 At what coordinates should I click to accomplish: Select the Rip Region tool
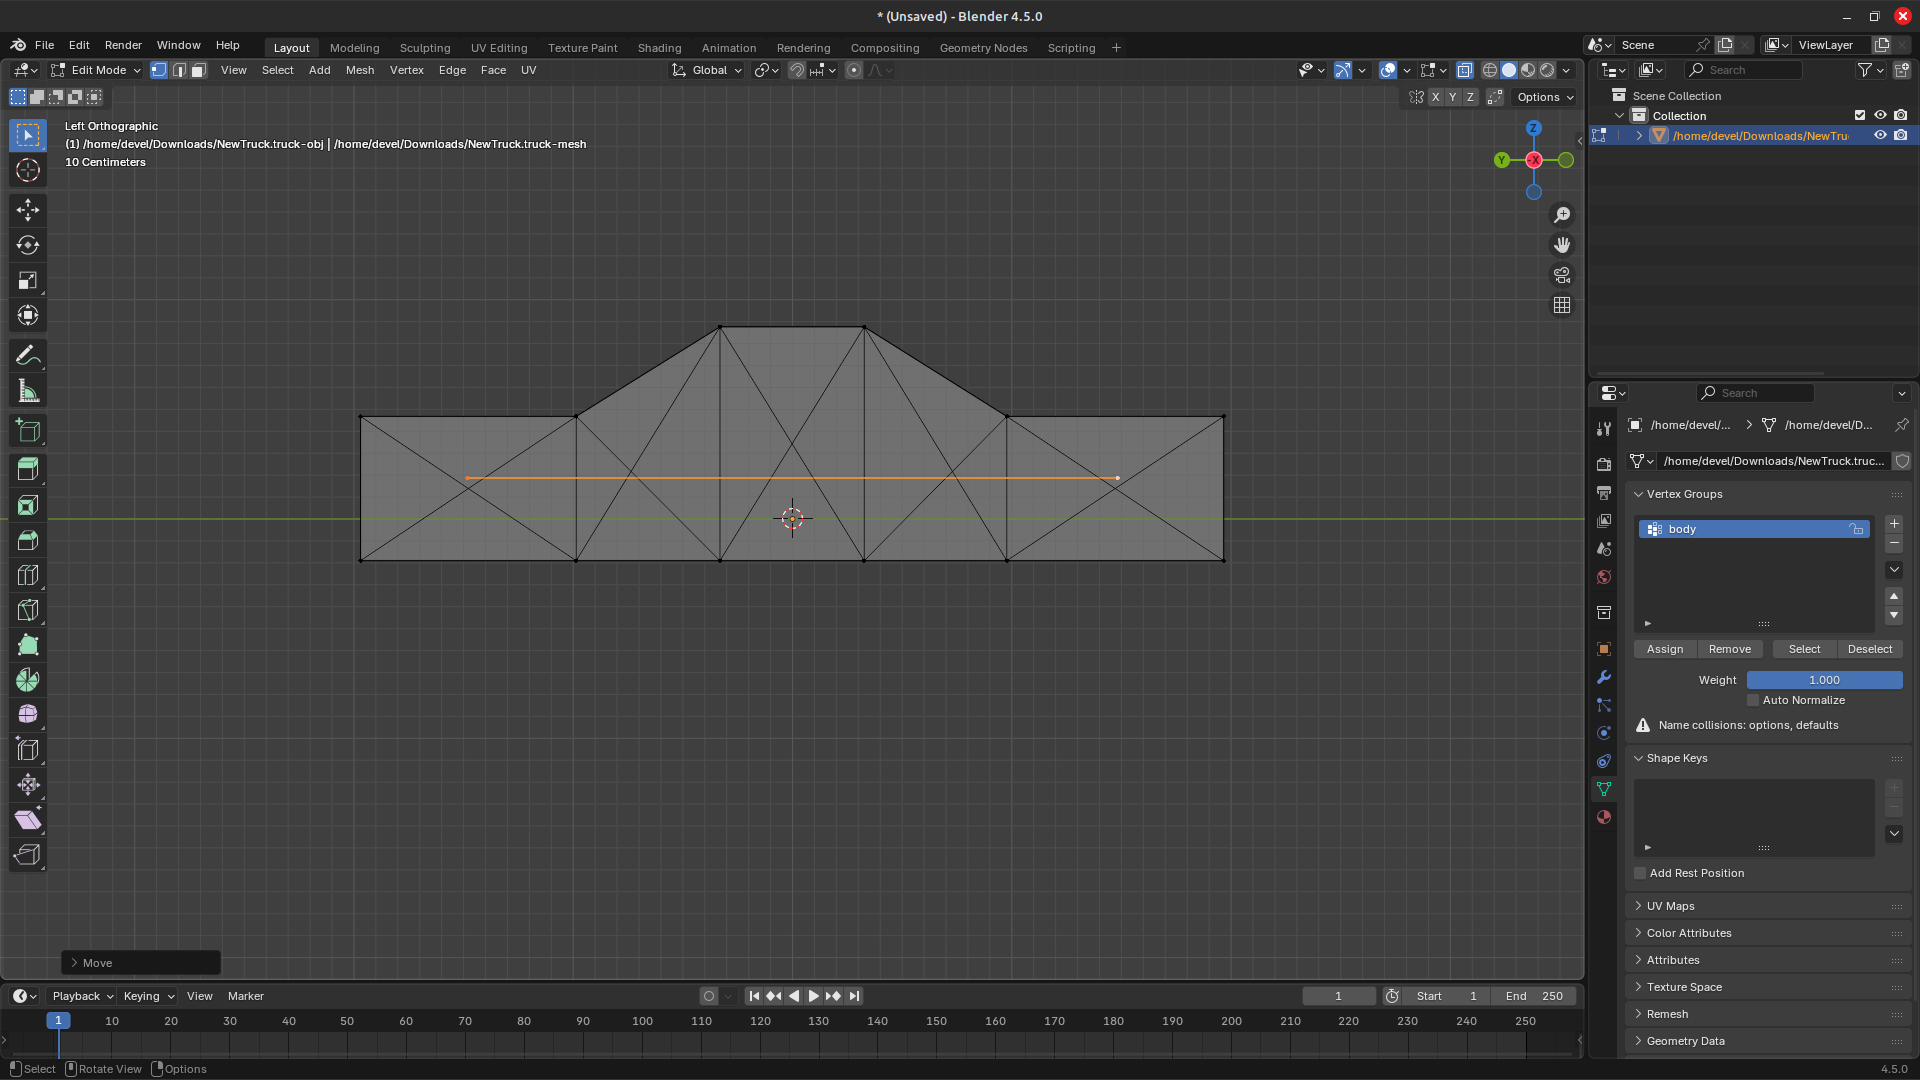(x=28, y=855)
